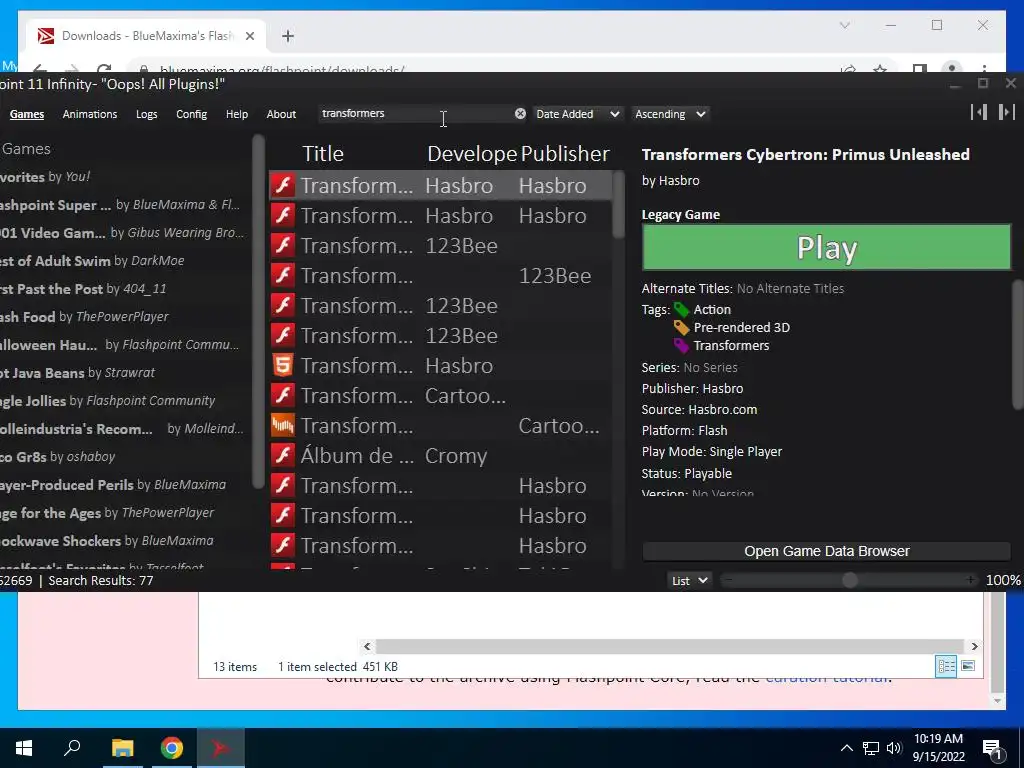
Task: Select the HTML5 Transformers game by Hasbro
Action: 441,366
